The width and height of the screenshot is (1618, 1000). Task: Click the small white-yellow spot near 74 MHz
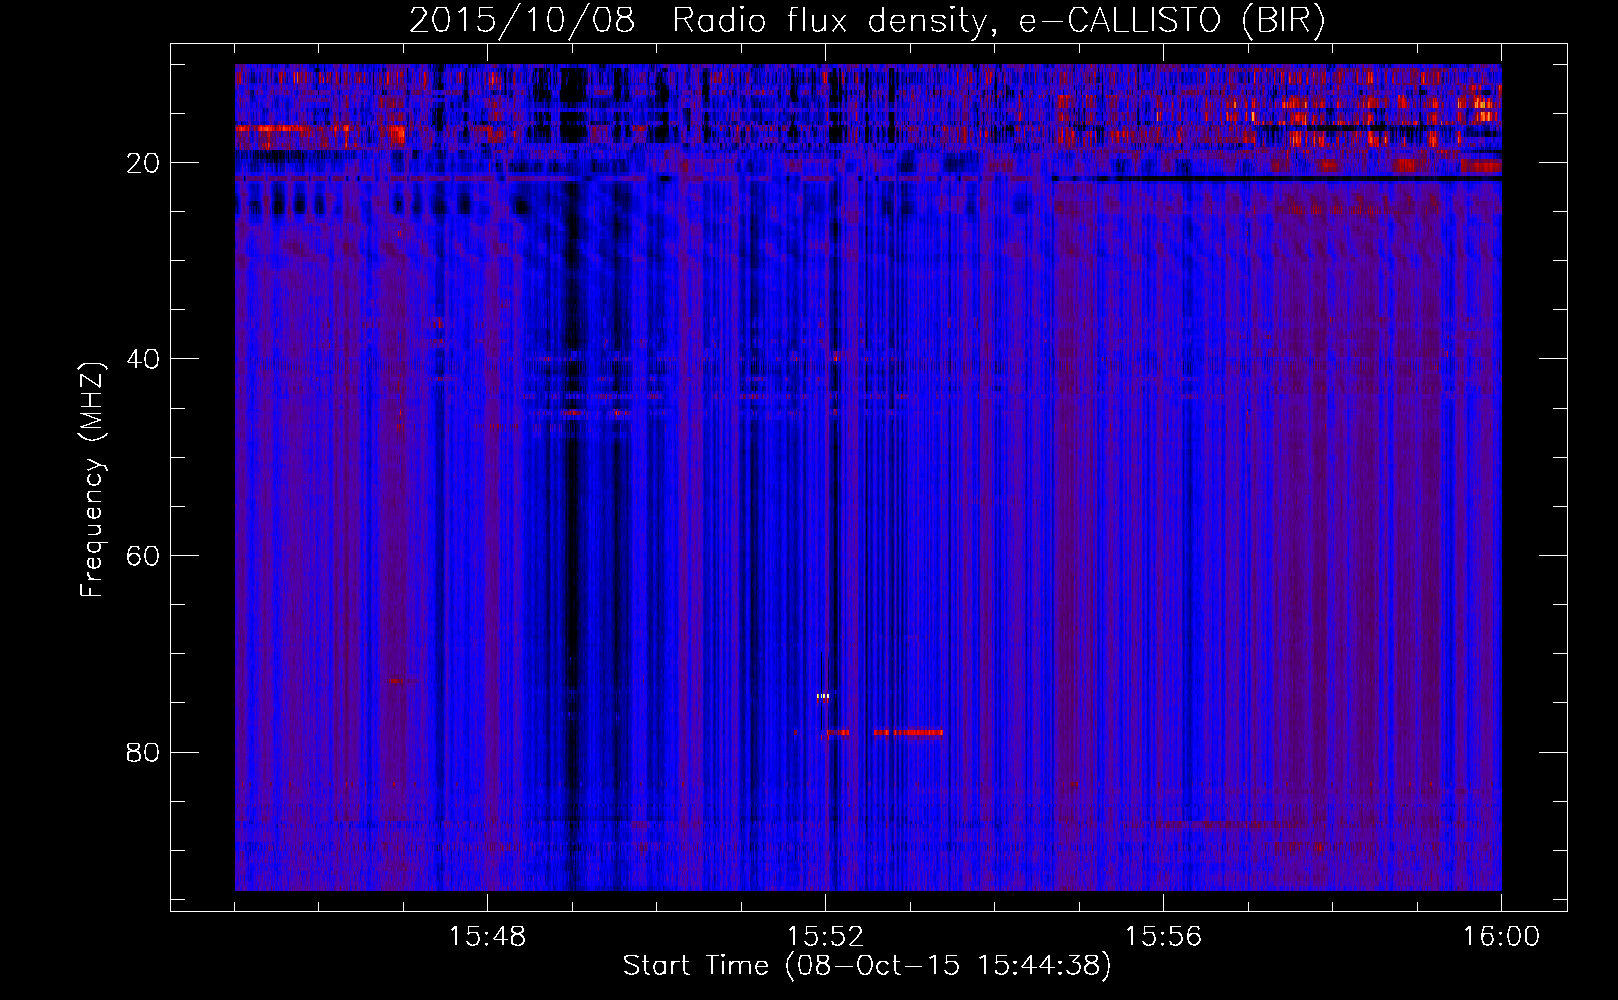pos(823,696)
